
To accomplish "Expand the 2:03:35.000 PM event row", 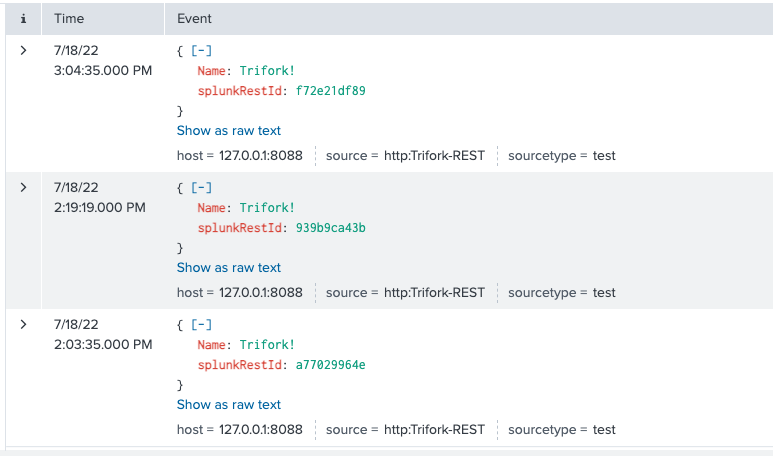I will pyautogui.click(x=23, y=324).
